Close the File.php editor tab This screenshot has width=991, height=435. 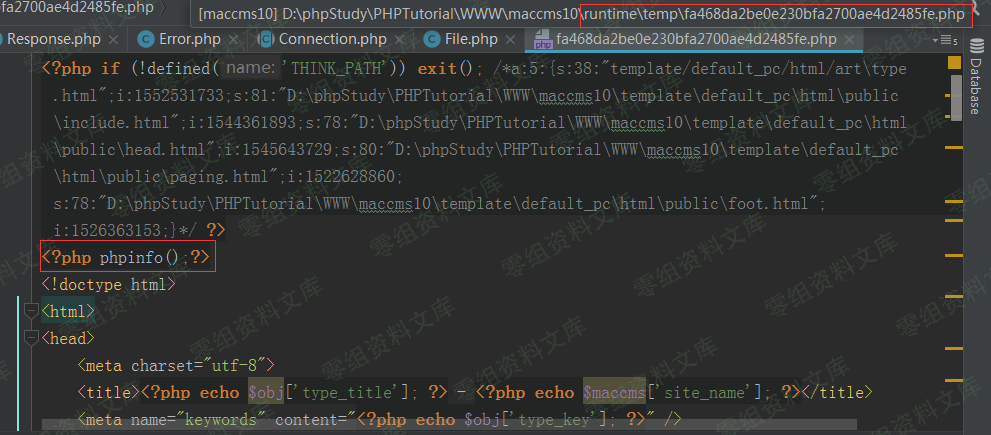click(510, 40)
